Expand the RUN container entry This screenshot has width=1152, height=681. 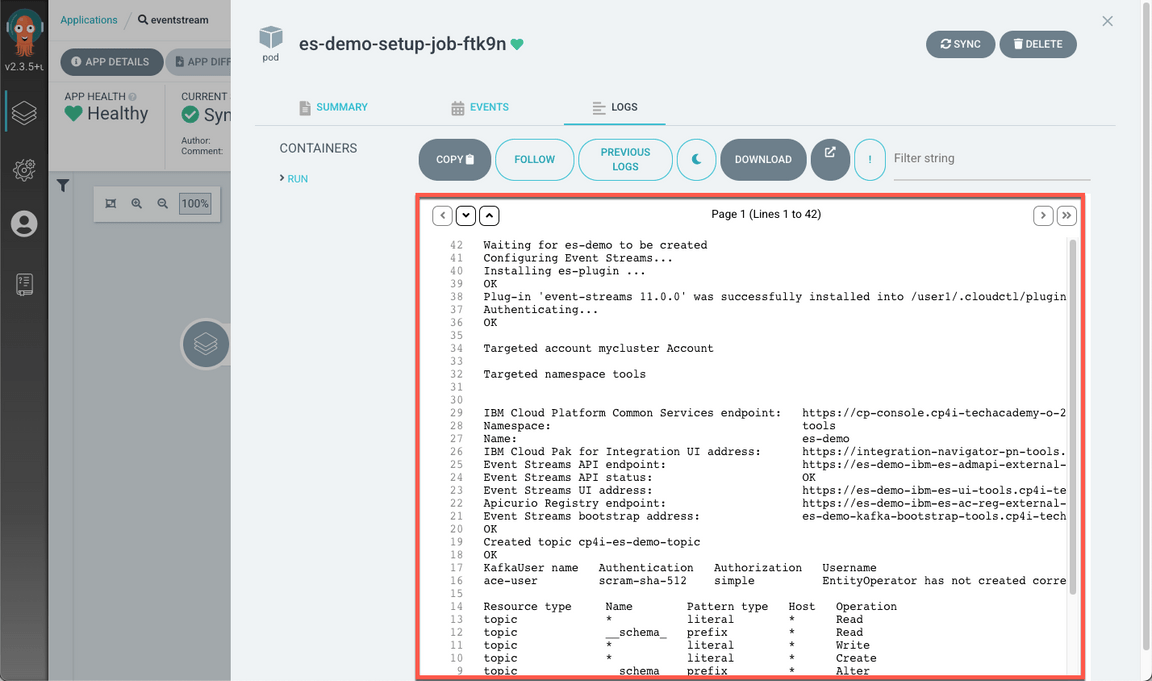click(293, 179)
